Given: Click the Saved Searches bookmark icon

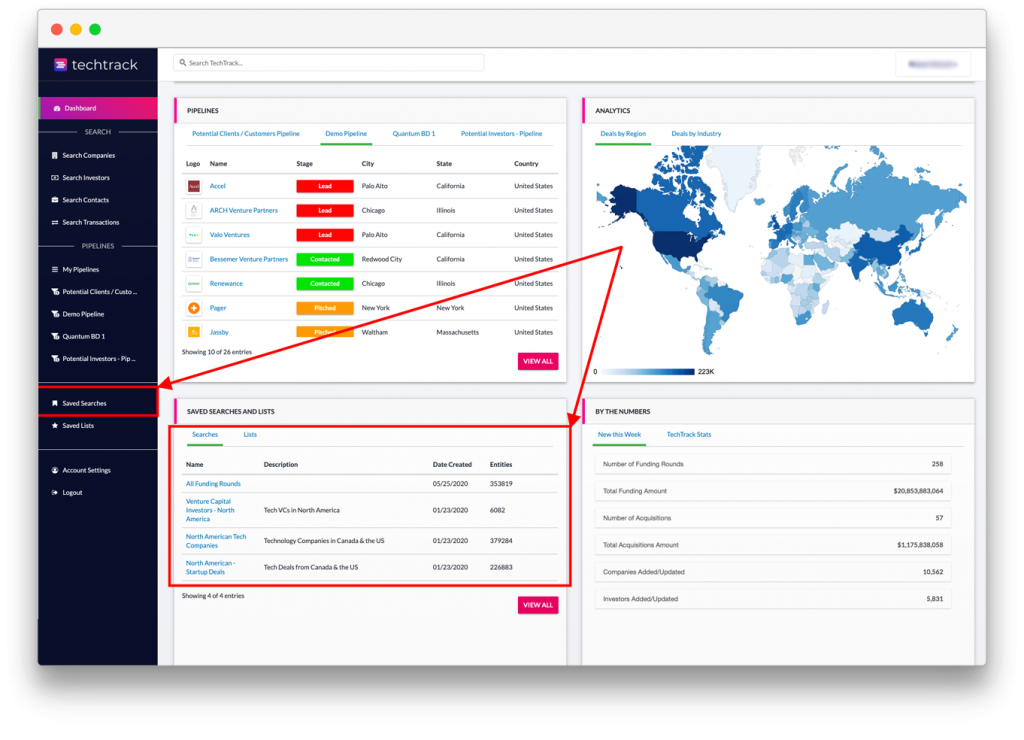Looking at the screenshot, I should tap(55, 403).
